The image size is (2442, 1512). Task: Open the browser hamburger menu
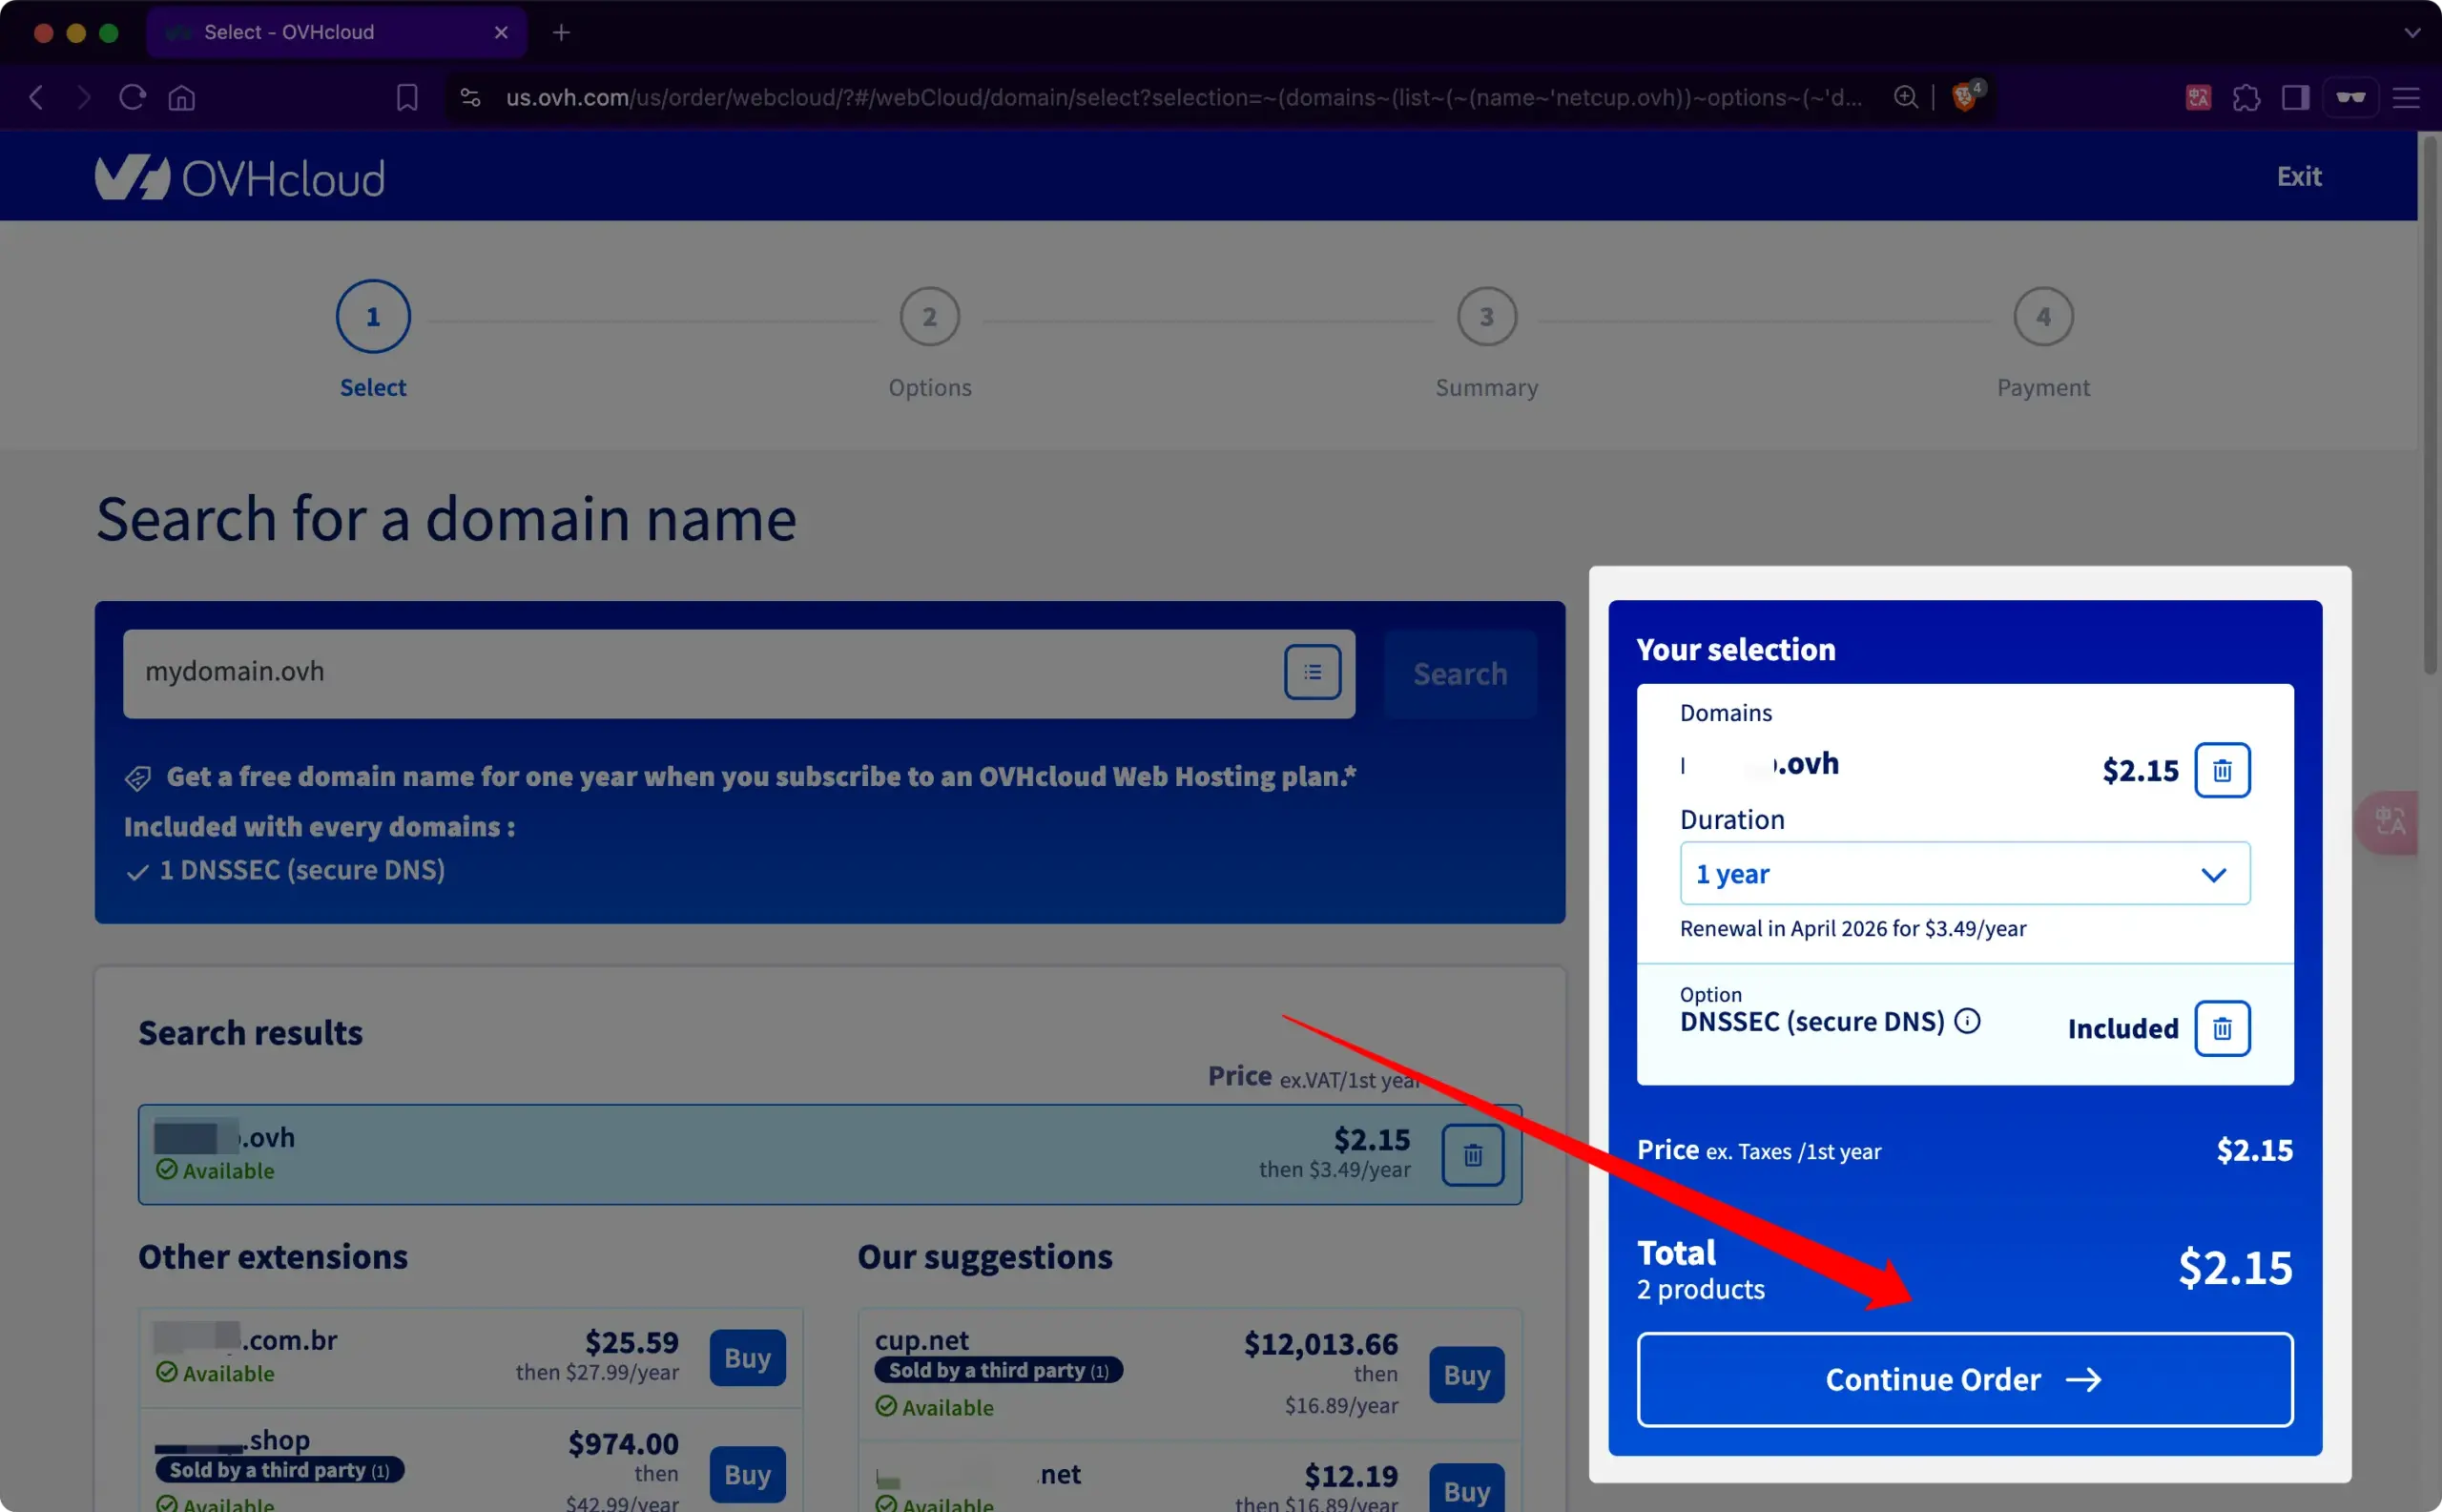(2406, 97)
